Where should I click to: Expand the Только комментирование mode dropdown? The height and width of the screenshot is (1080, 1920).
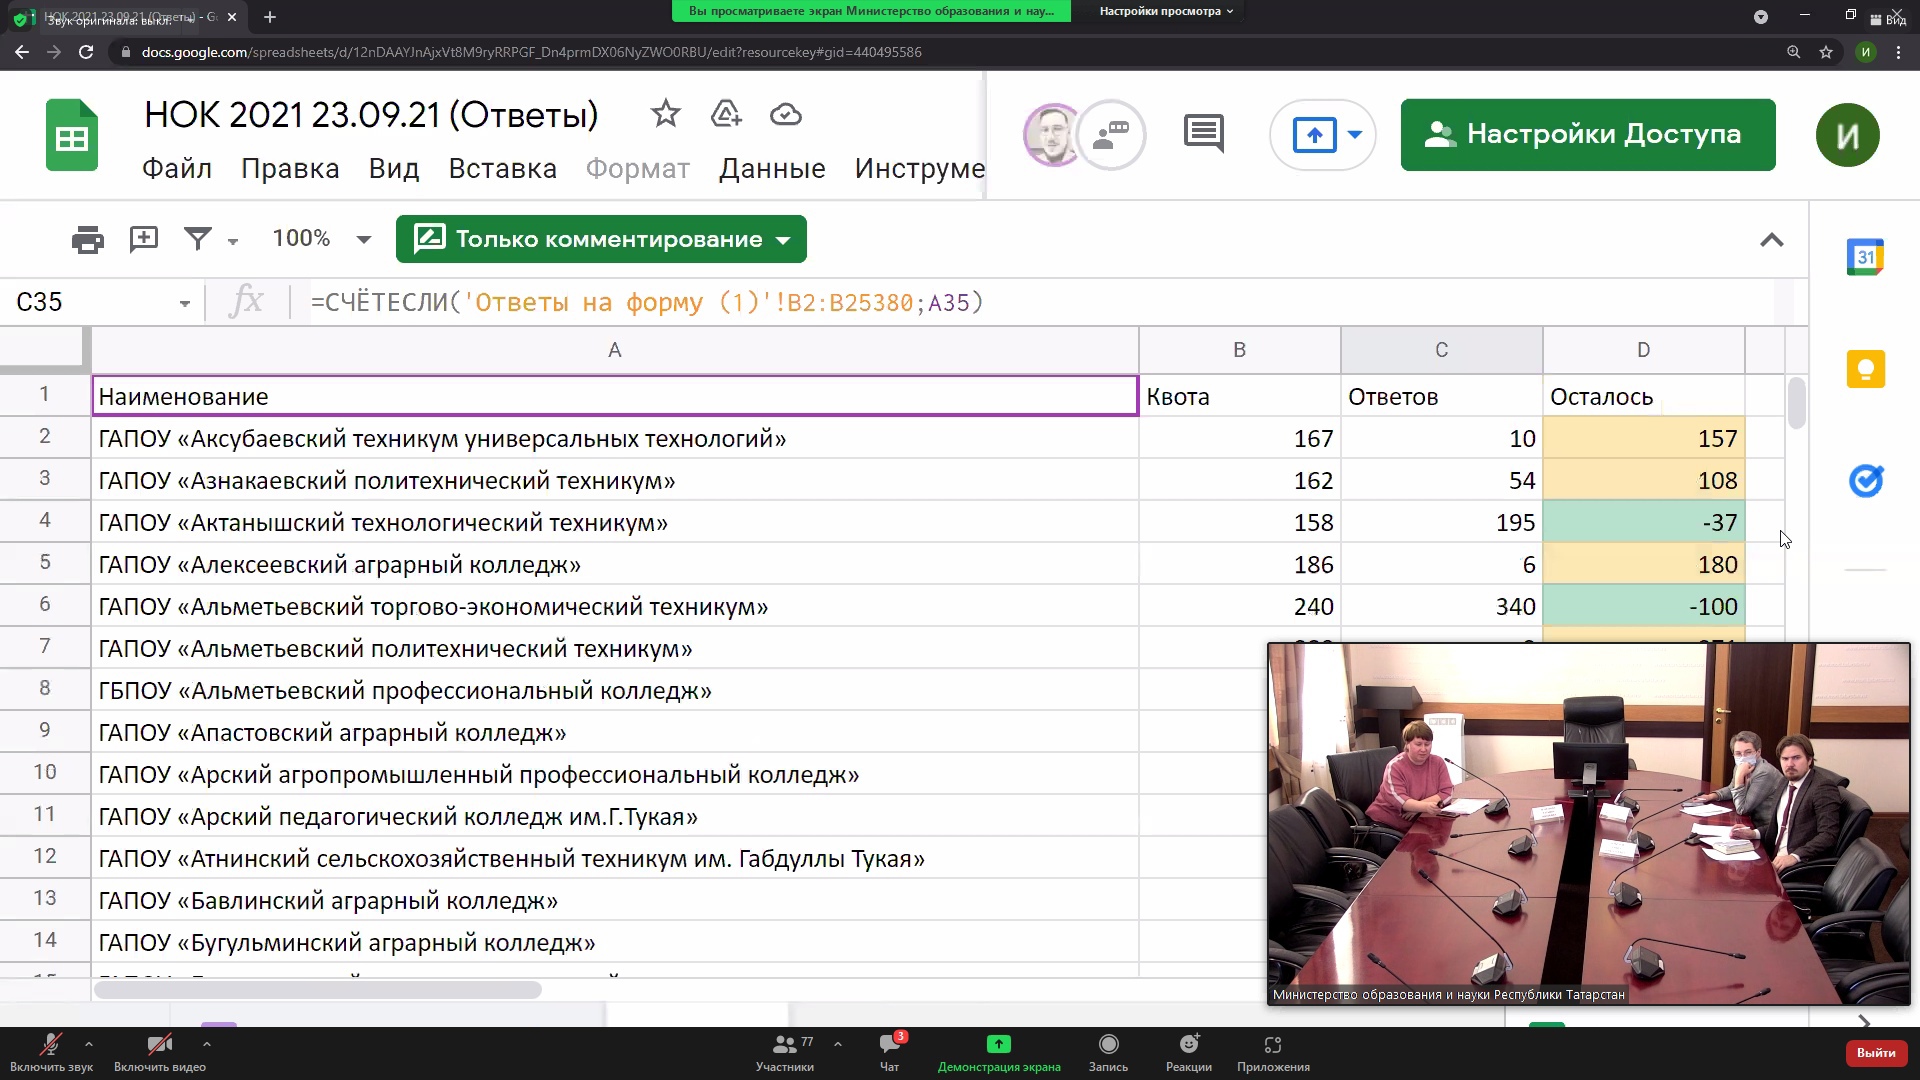point(783,240)
